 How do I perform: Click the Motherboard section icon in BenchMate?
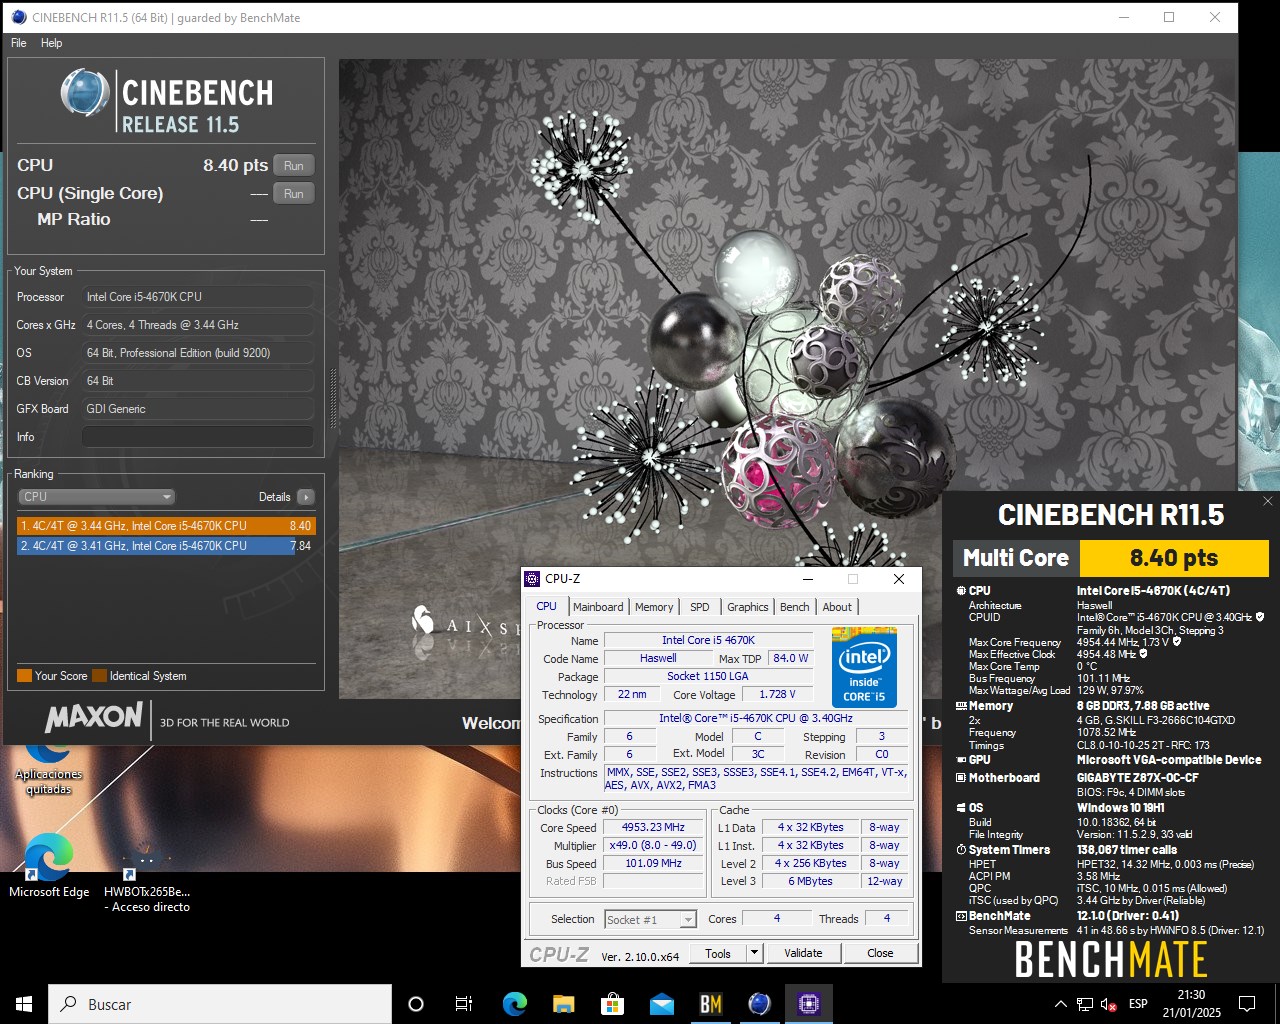[961, 778]
